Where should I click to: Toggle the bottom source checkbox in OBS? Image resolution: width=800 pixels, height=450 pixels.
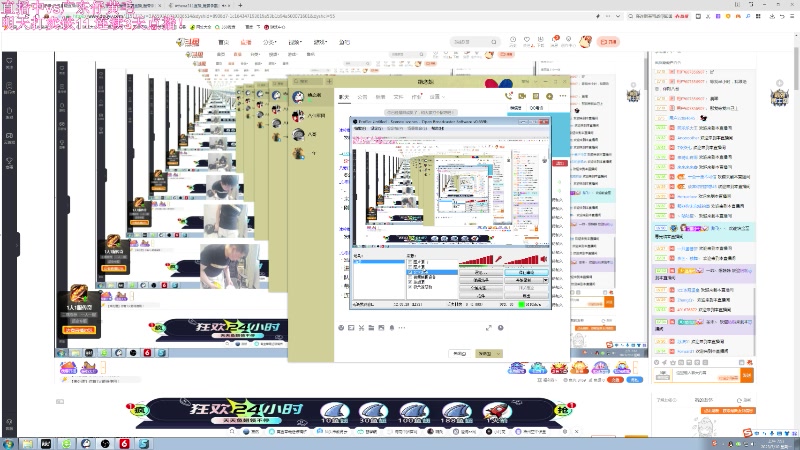coord(410,287)
